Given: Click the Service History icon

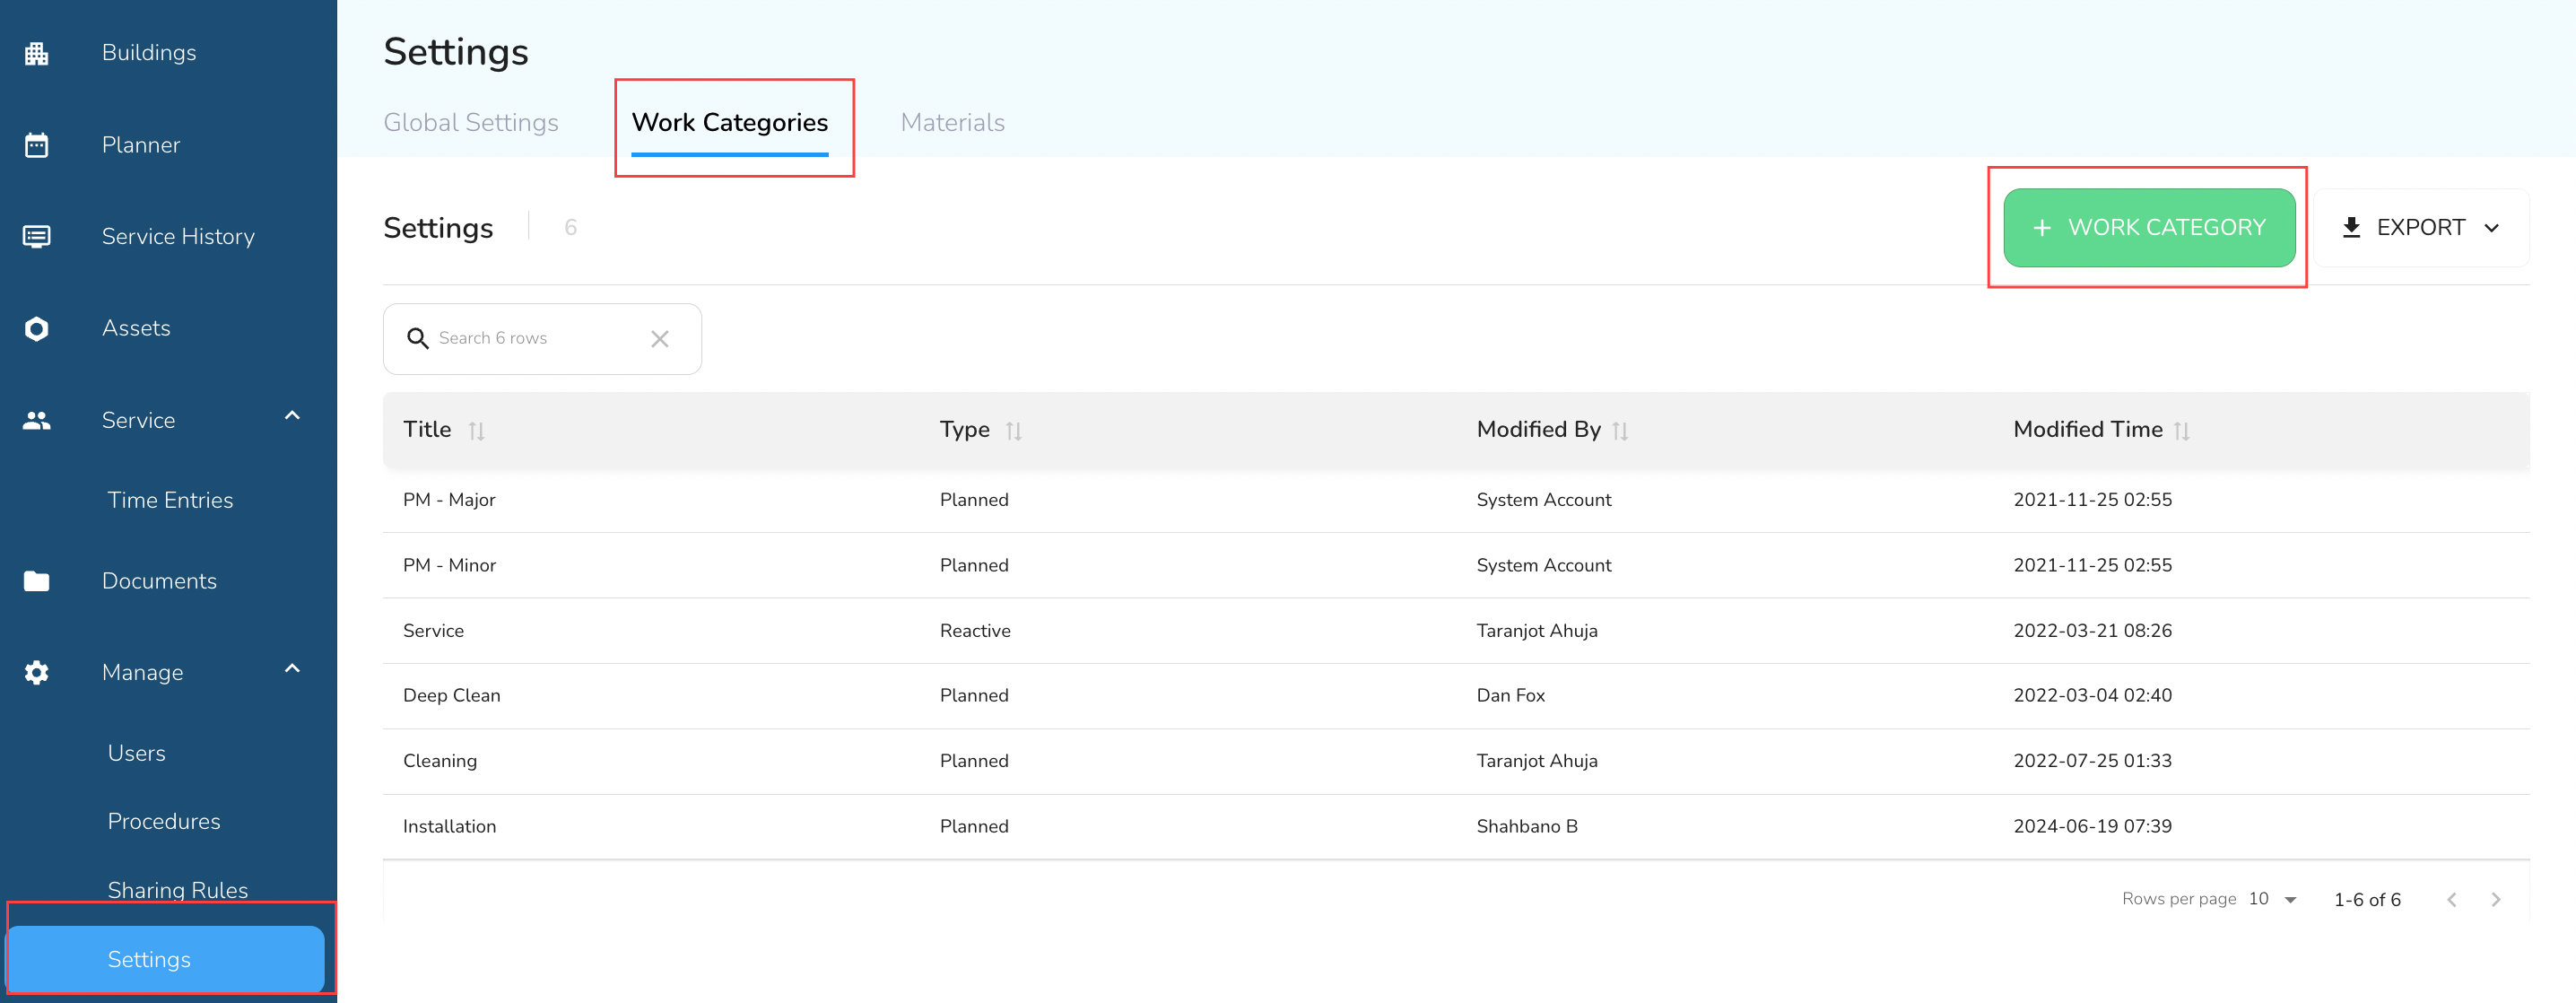Looking at the screenshot, I should tap(37, 237).
